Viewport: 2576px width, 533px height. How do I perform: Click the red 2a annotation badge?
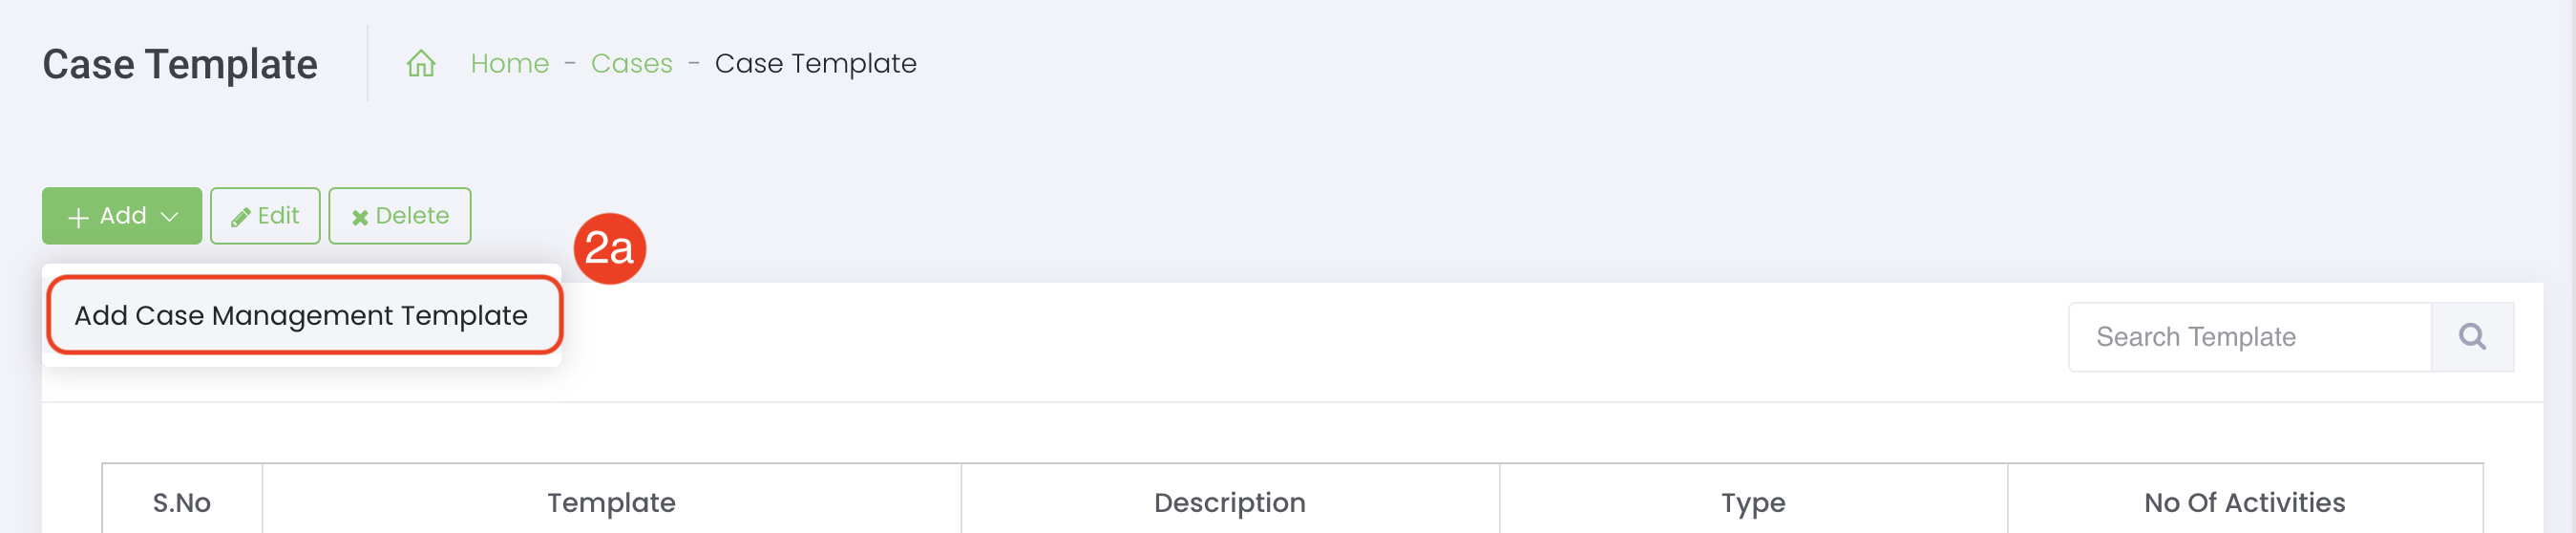[609, 248]
